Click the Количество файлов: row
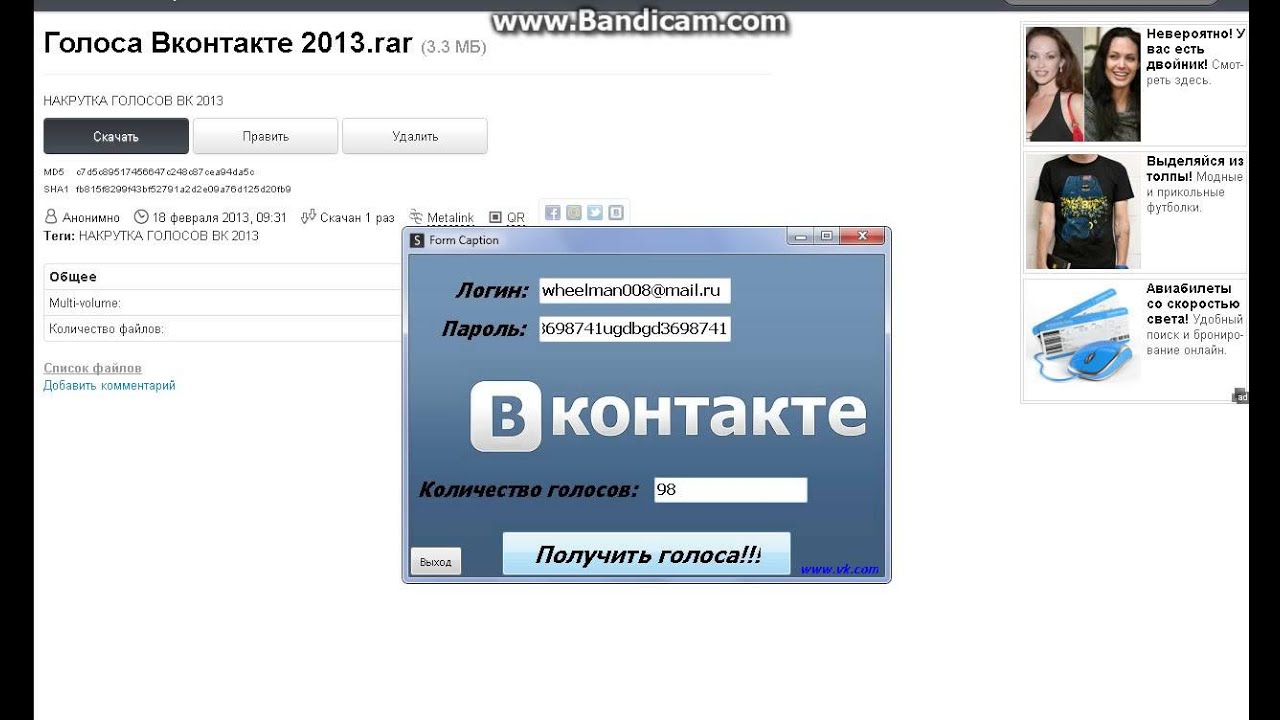Image resolution: width=1280 pixels, height=720 pixels. click(224, 329)
